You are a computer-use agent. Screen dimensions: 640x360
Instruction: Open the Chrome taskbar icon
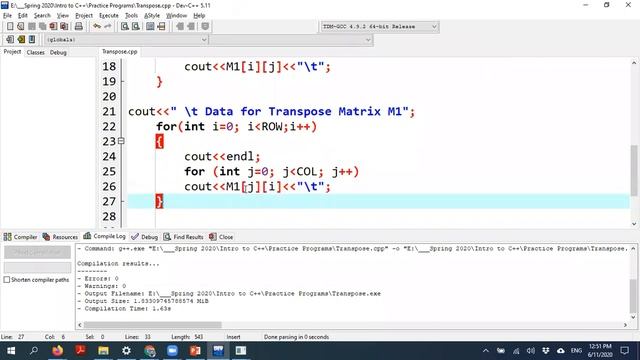149,351
